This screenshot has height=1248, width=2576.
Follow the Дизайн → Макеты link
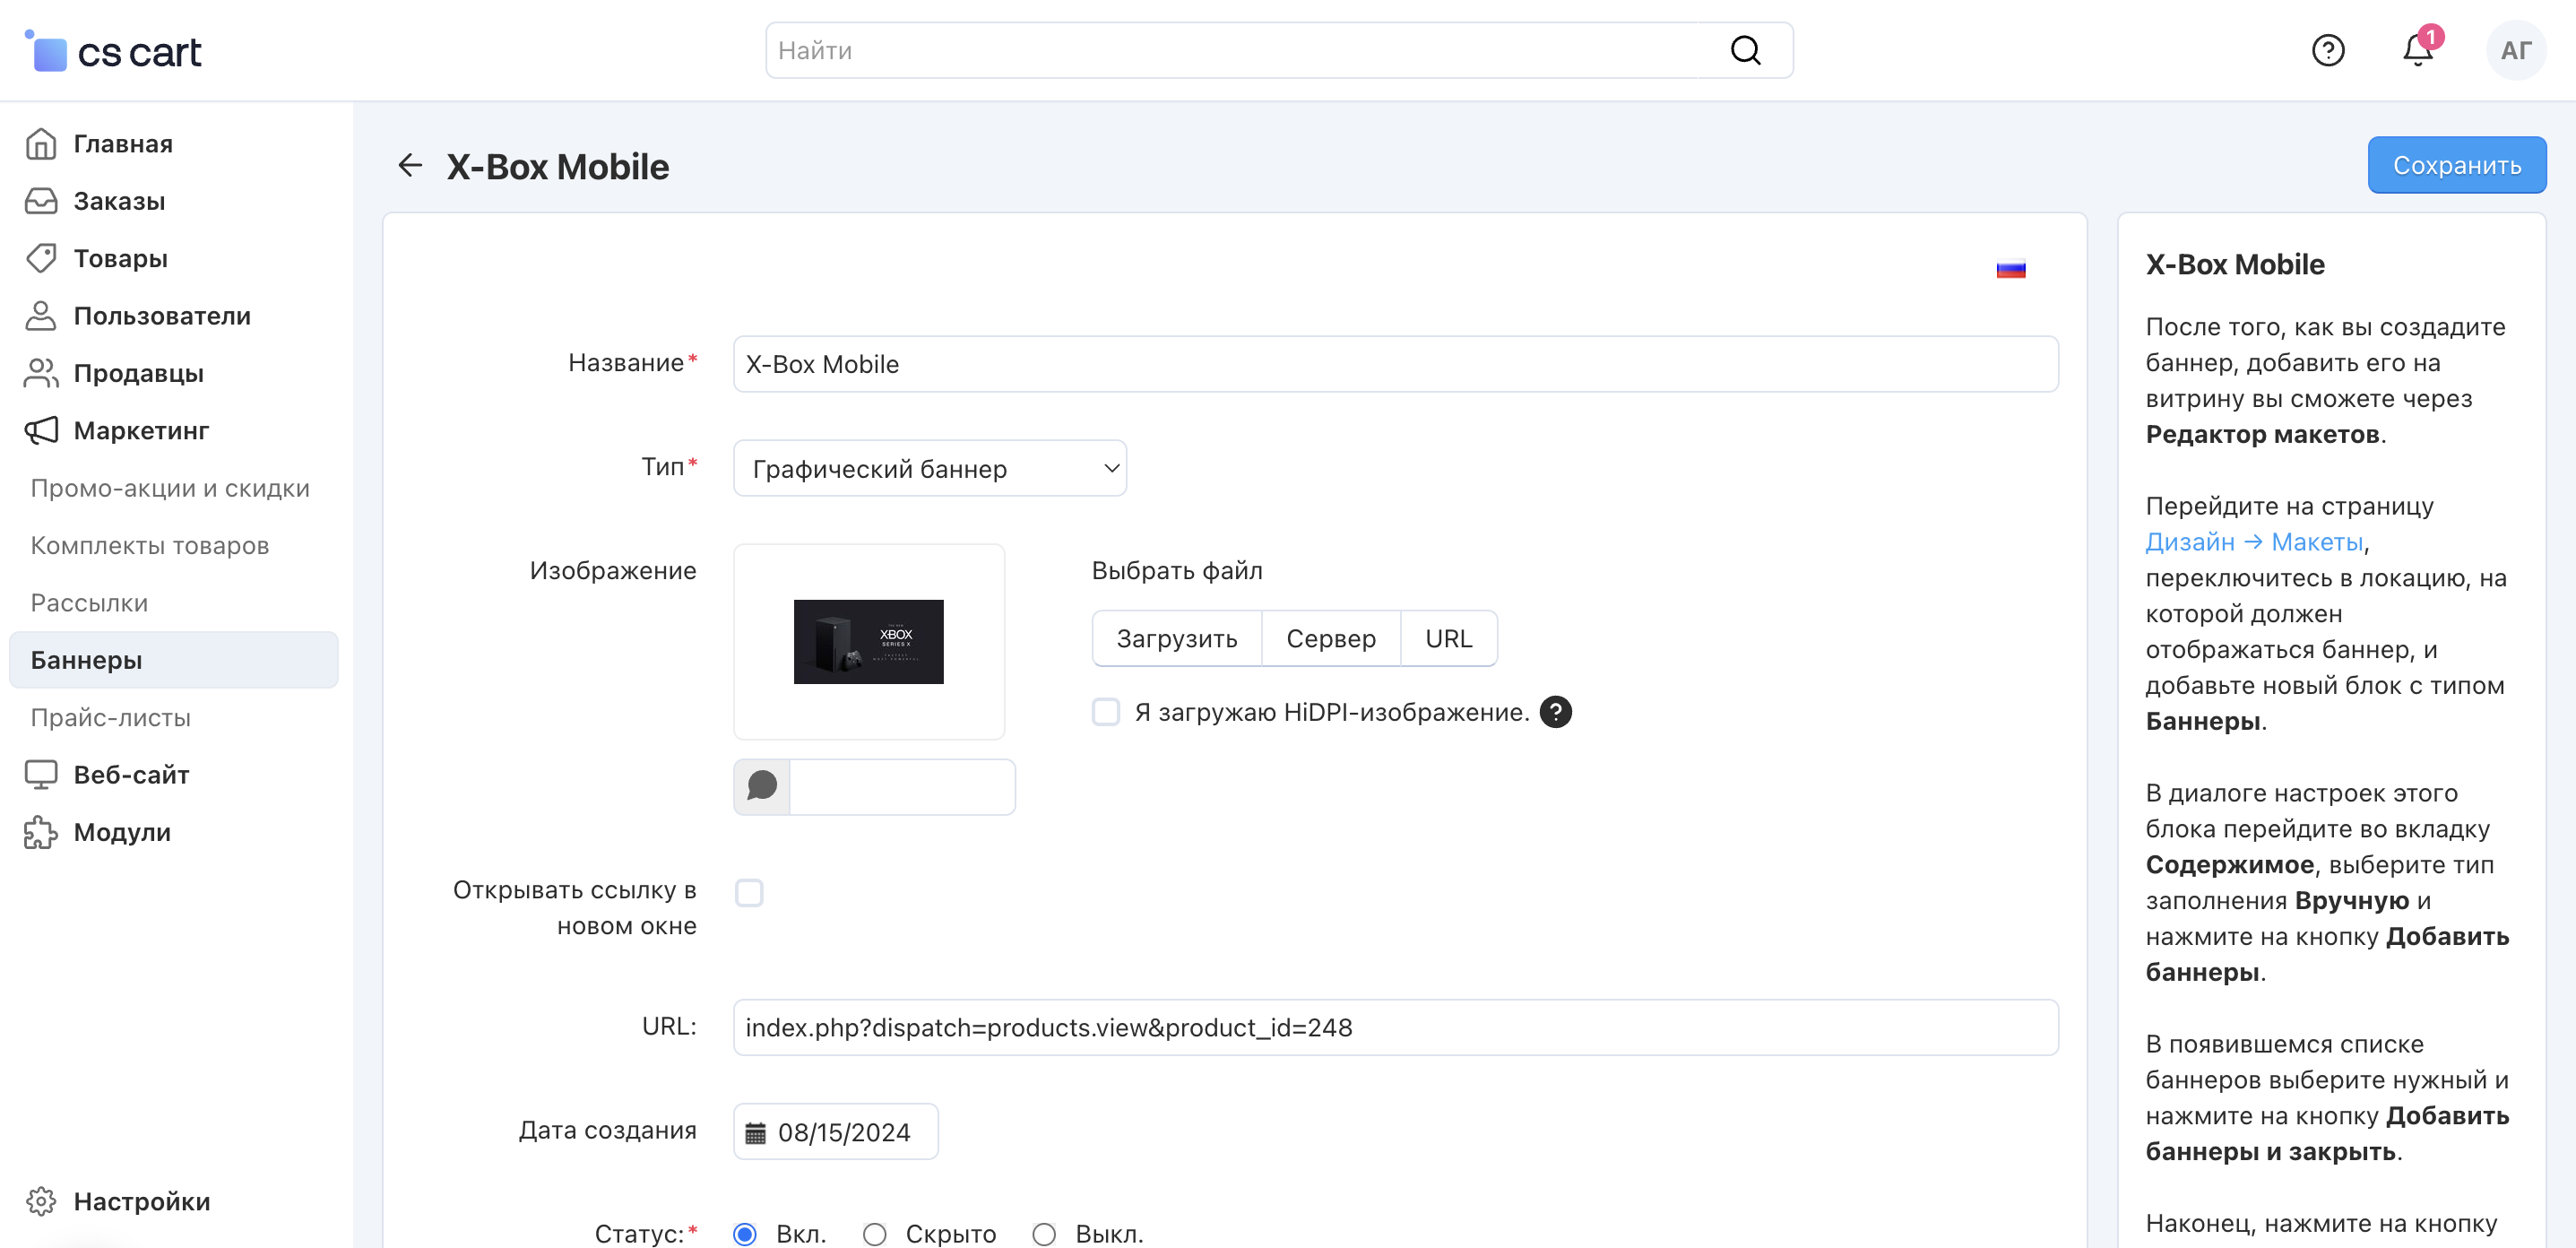pos(2253,542)
